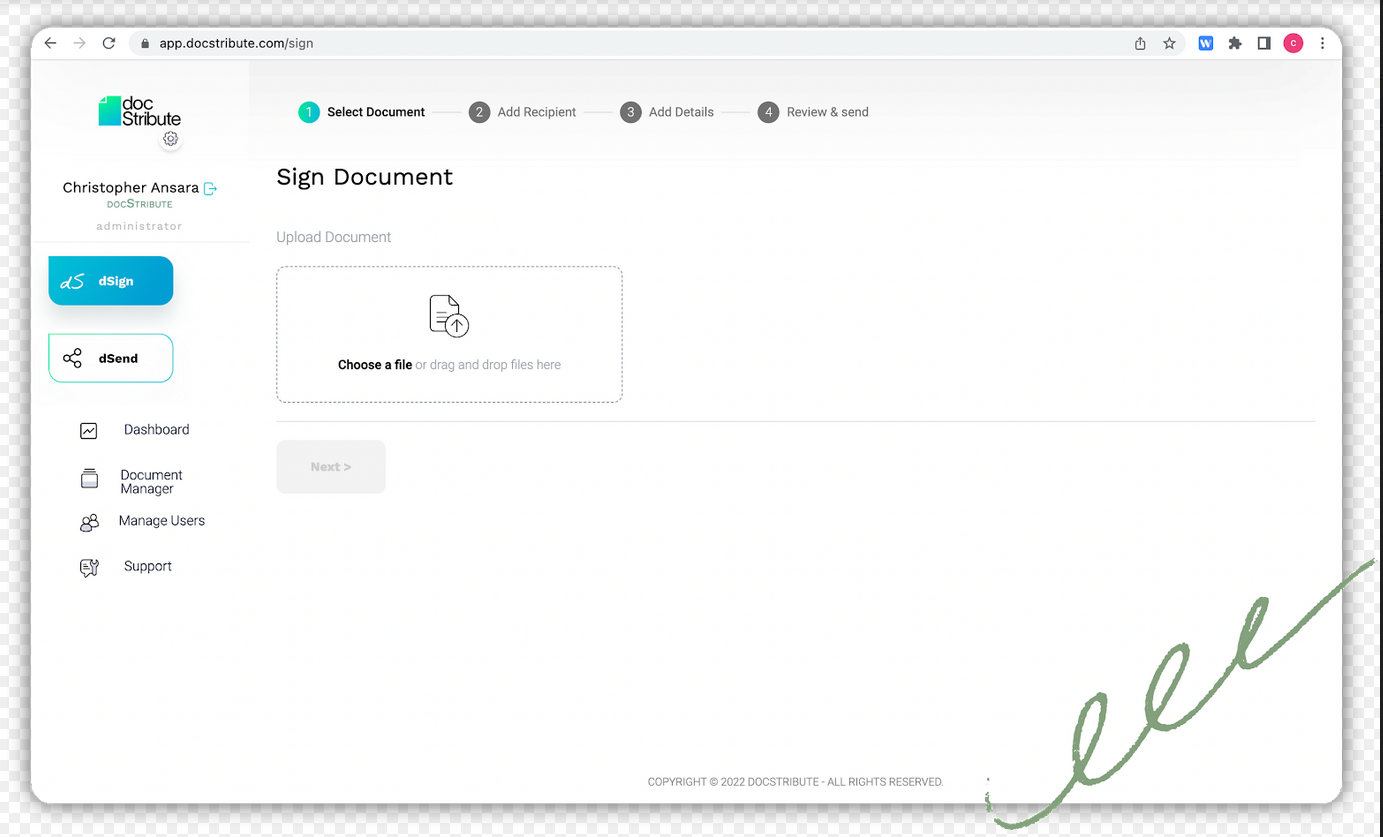This screenshot has width=1383, height=837.
Task: Open settings gear under the logo
Action: 170,139
